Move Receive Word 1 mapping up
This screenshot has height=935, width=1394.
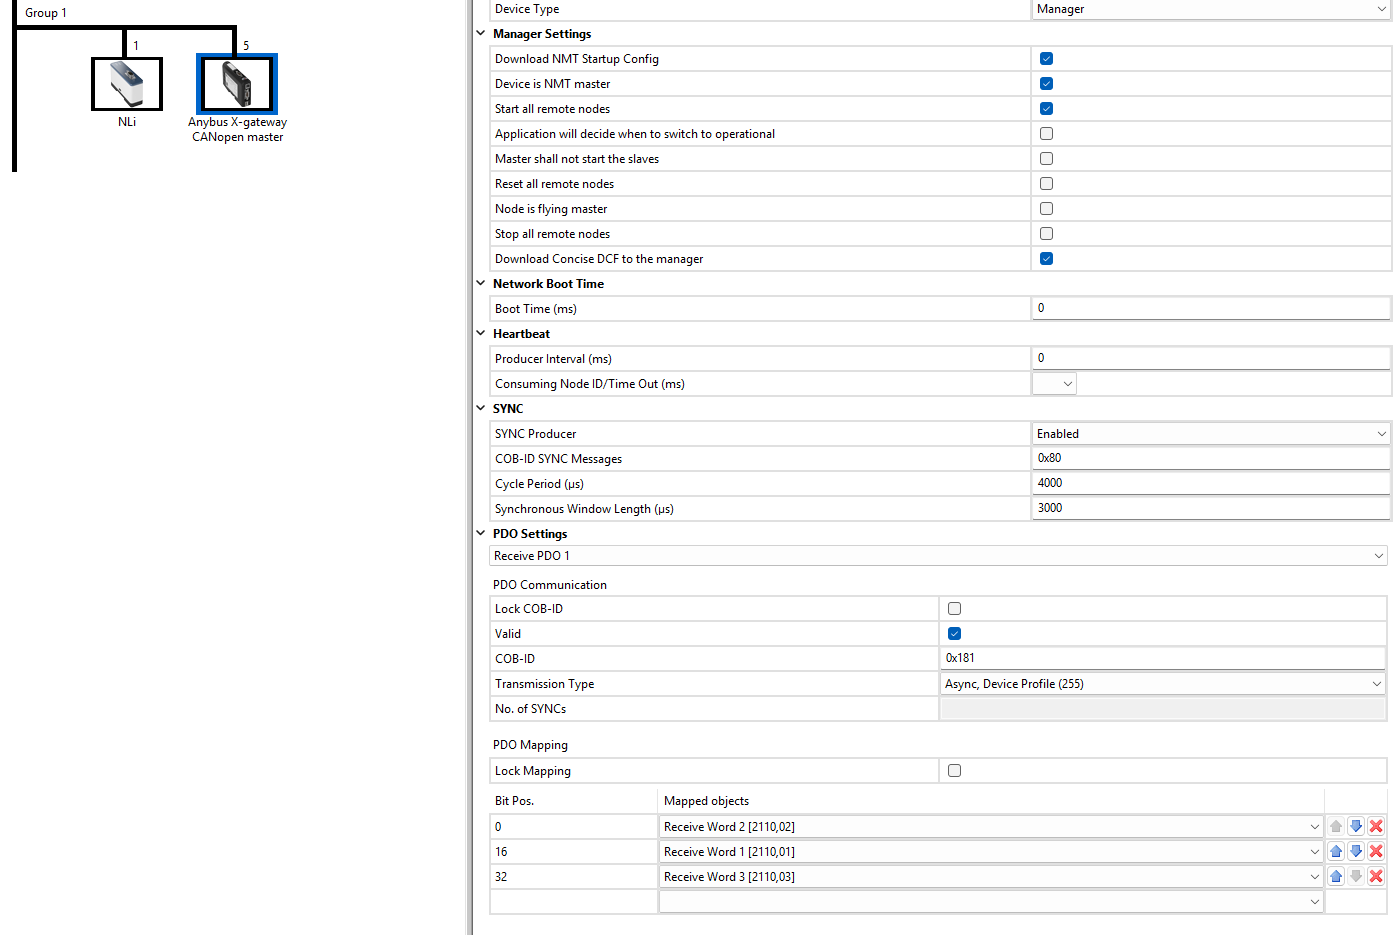[1336, 851]
